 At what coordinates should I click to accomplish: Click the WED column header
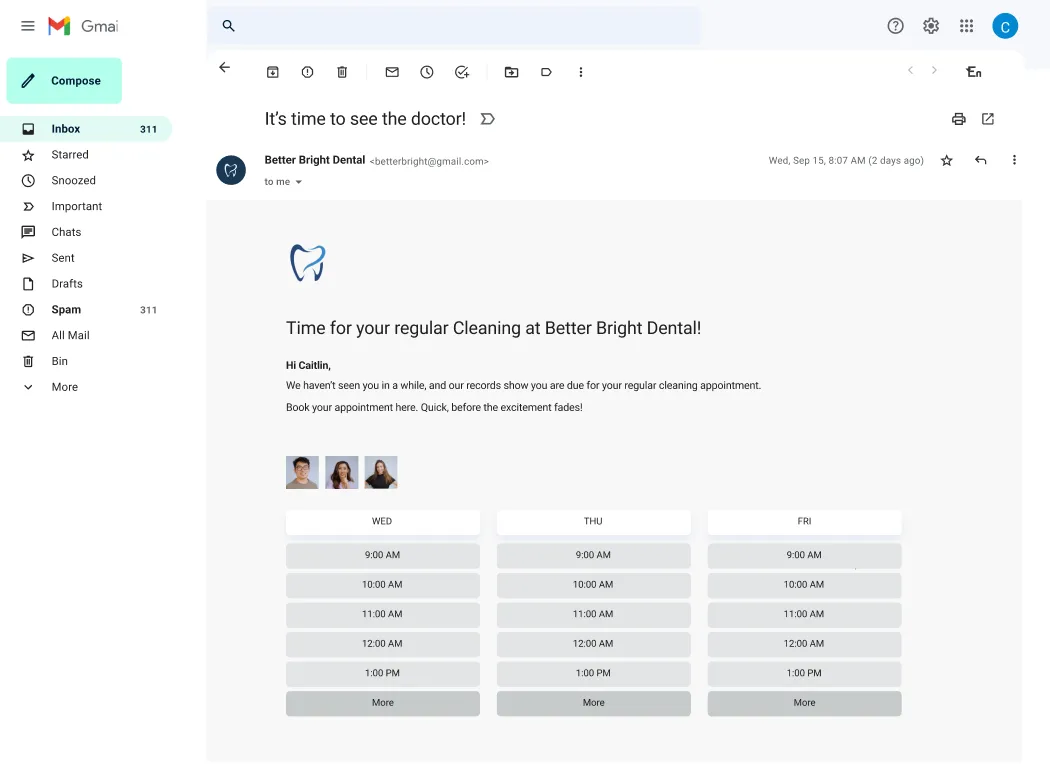pos(383,522)
